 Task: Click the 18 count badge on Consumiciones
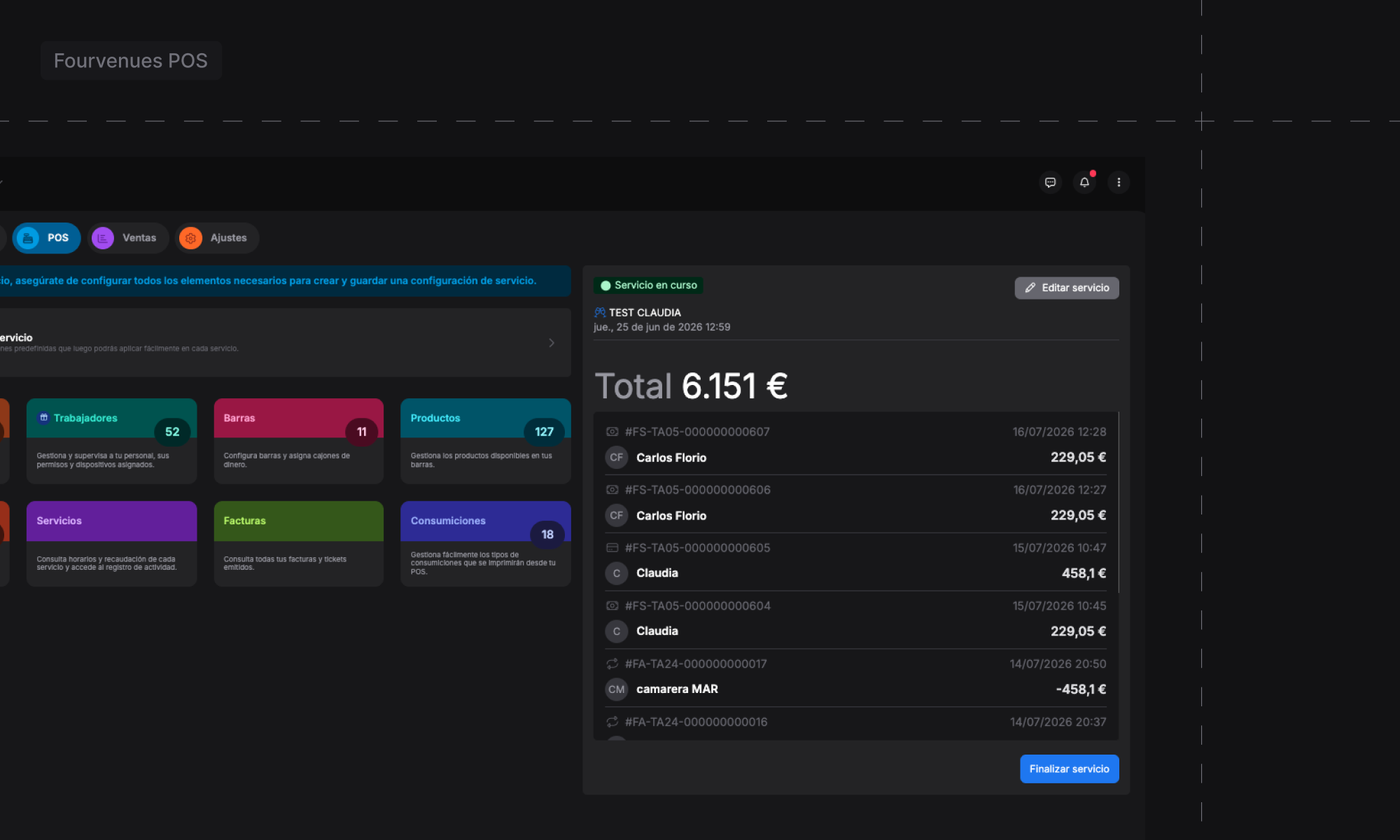coord(547,535)
